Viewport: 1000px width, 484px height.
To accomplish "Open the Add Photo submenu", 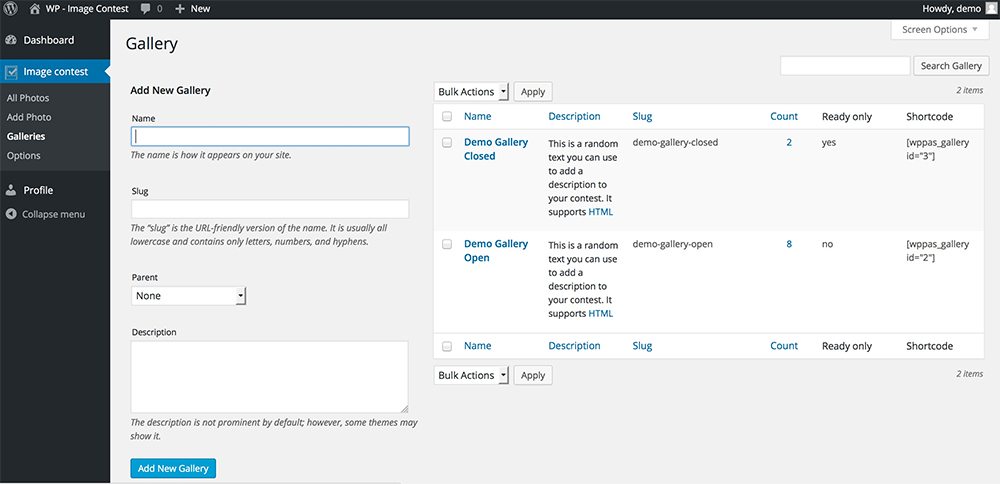I will (29, 117).
